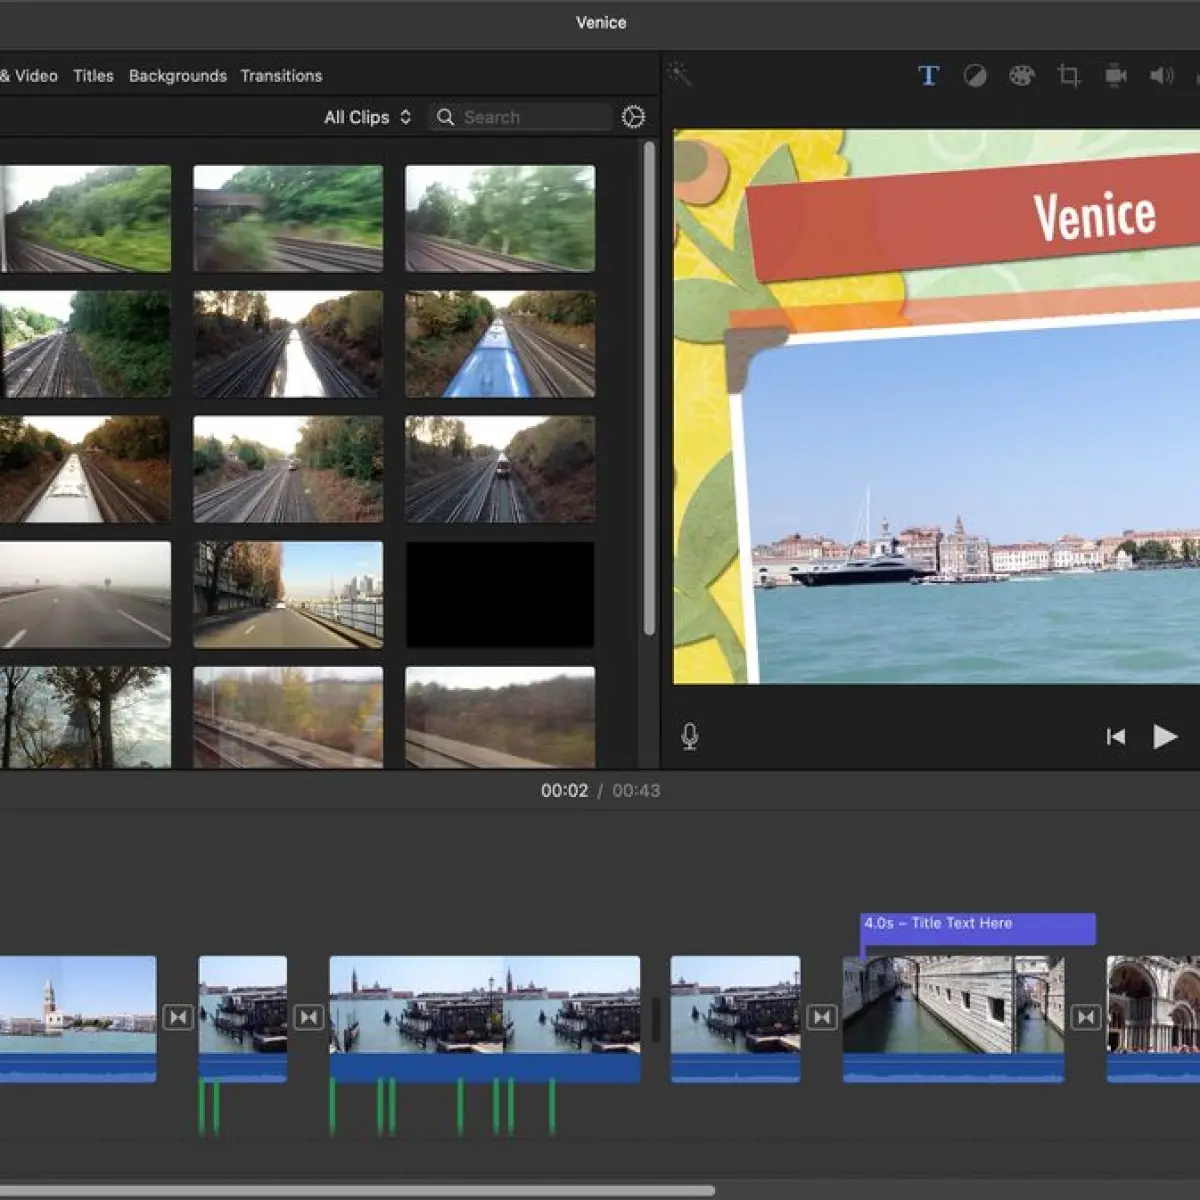Select the 4.0s Title Text Here bar
Viewport: 1200px width, 1200px height.
point(978,928)
